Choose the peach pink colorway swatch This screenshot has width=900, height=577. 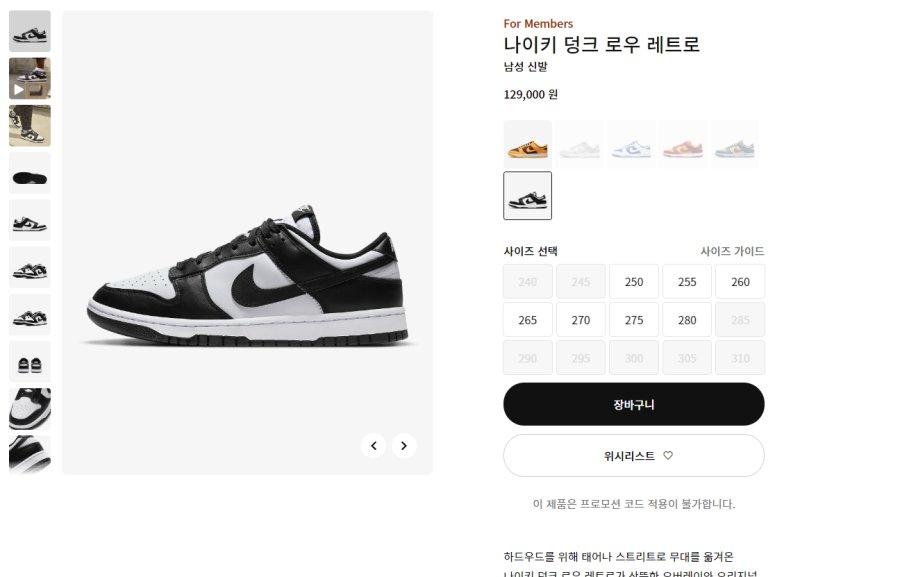pos(682,144)
